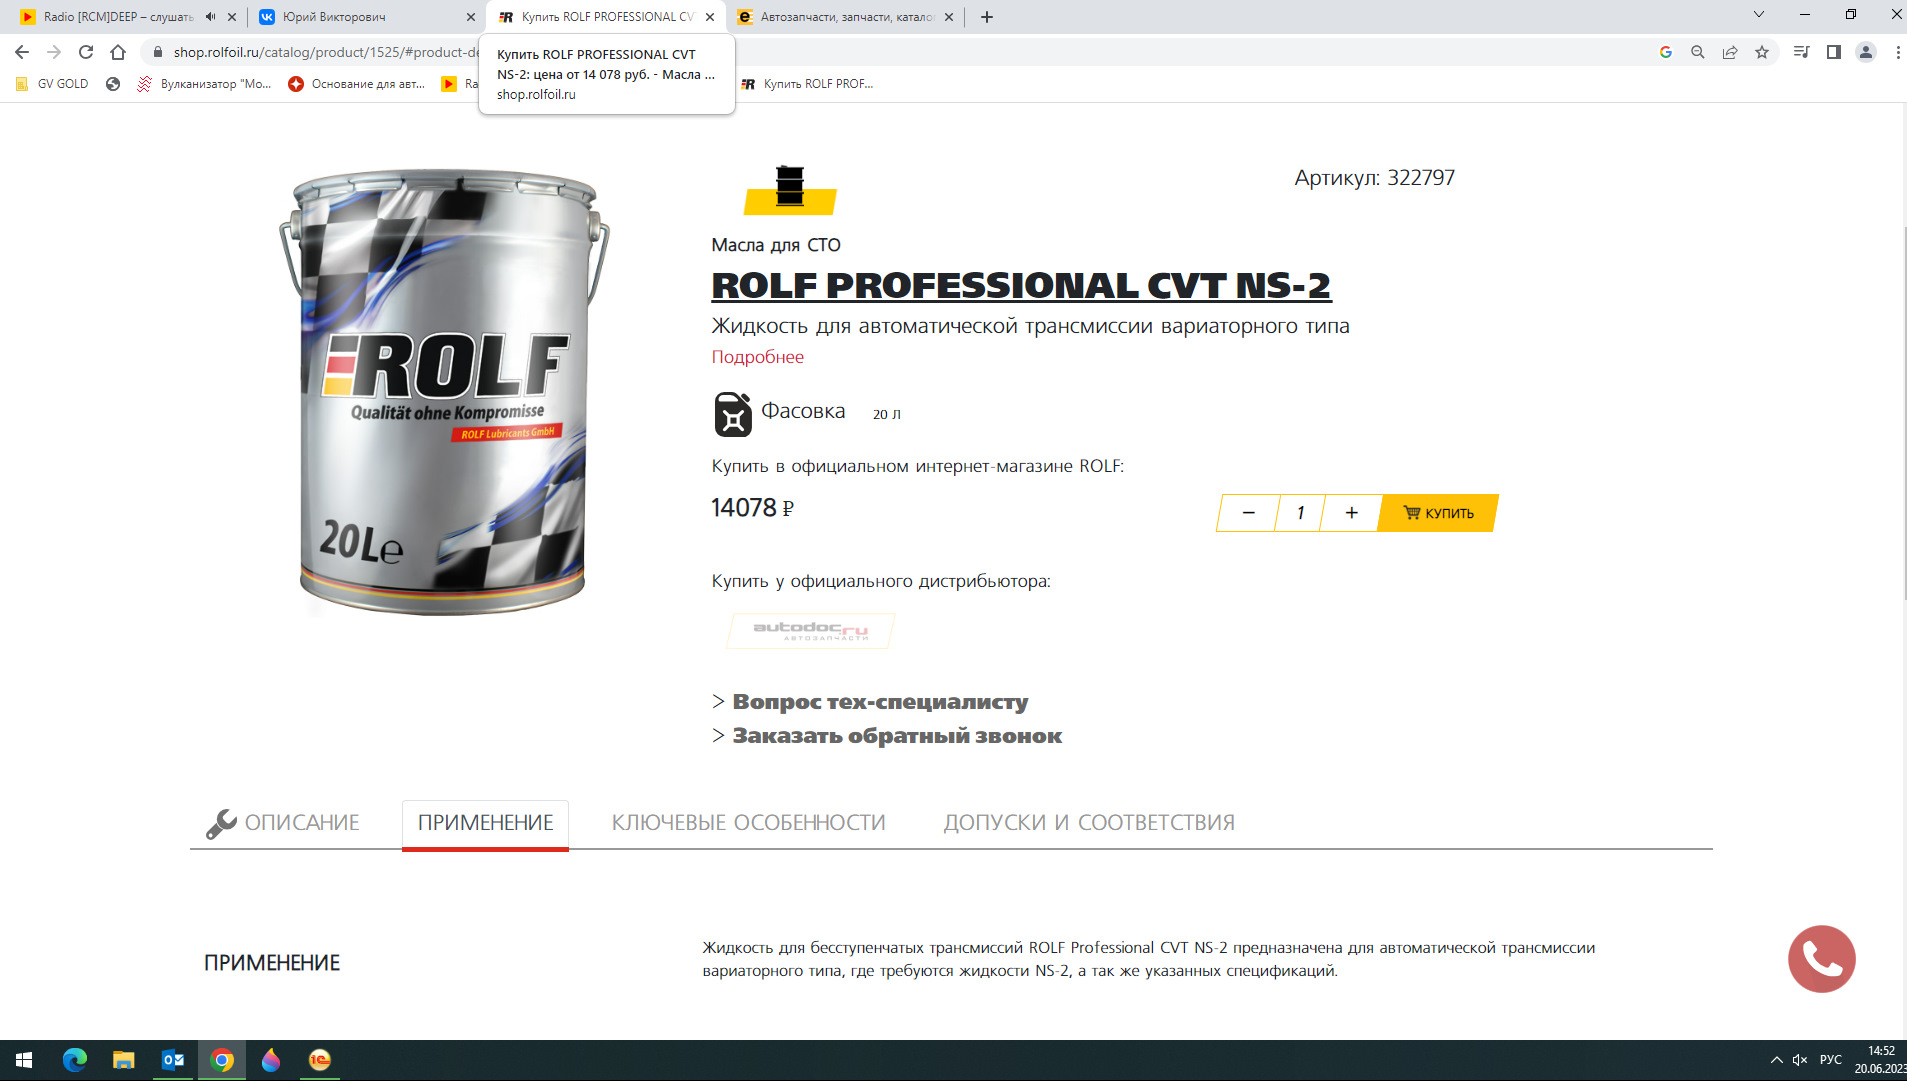Open a new browser tab
The height and width of the screenshot is (1081, 1907).
click(987, 17)
